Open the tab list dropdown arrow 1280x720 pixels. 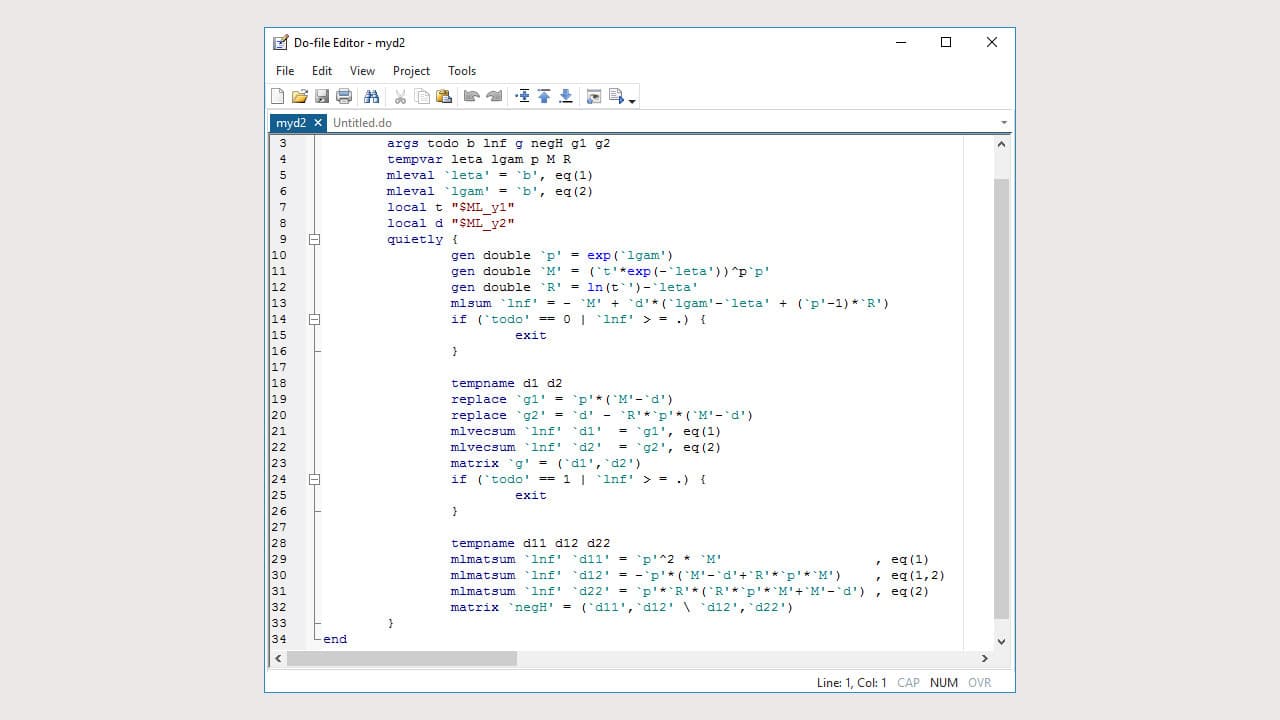click(x=1004, y=122)
